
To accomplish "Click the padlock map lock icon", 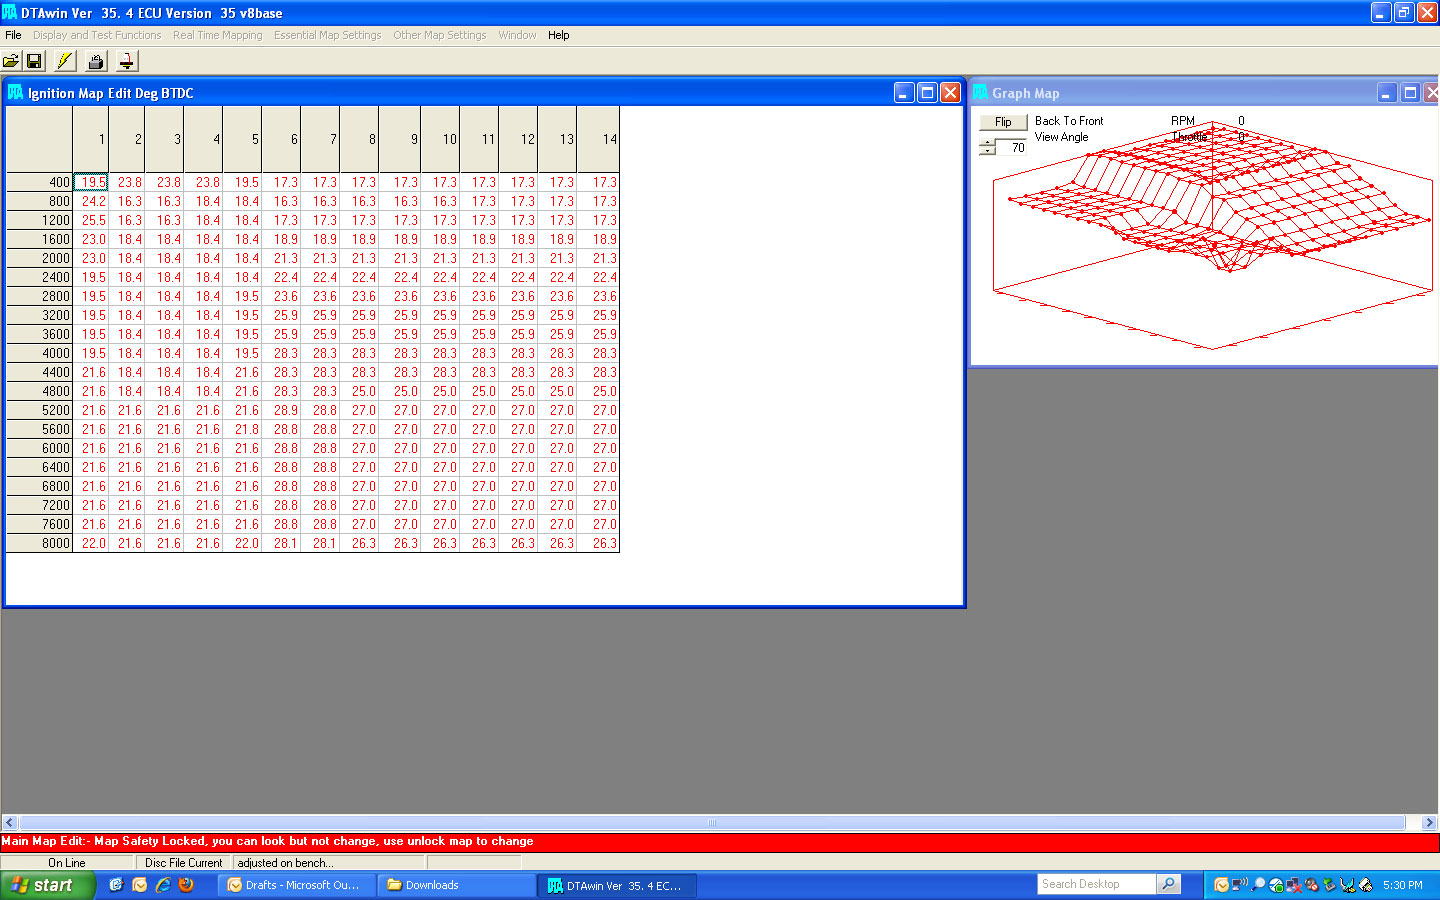I will (96, 61).
